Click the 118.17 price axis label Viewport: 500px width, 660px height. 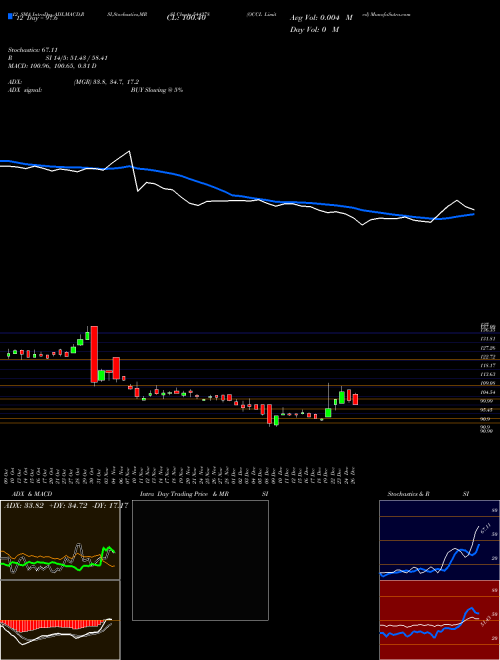point(487,366)
